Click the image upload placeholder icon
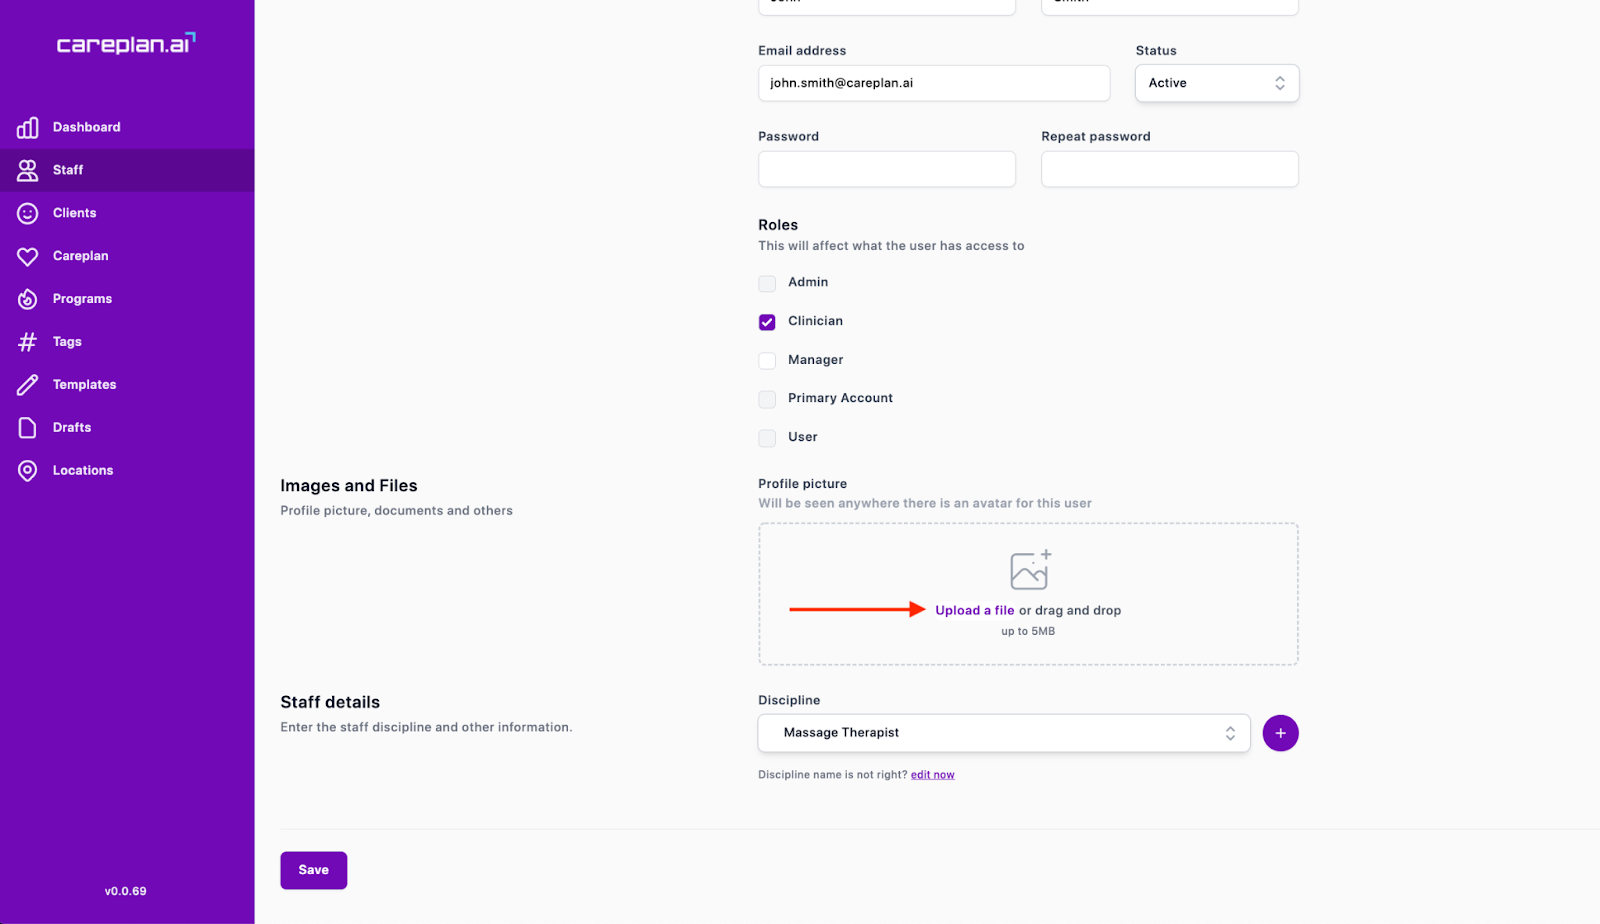1600x924 pixels. (1030, 570)
